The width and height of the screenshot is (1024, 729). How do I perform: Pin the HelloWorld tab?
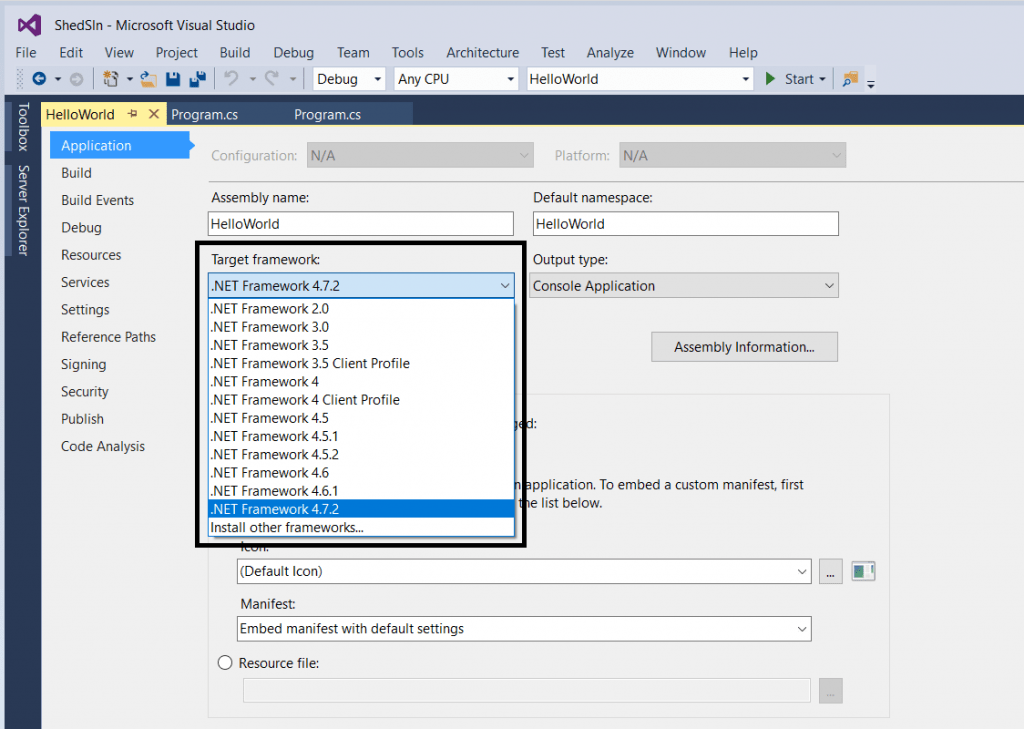[x=133, y=114]
